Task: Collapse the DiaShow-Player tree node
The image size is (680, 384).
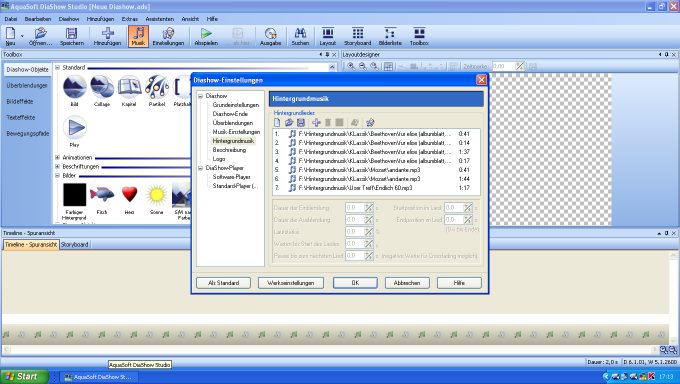Action: pos(200,168)
